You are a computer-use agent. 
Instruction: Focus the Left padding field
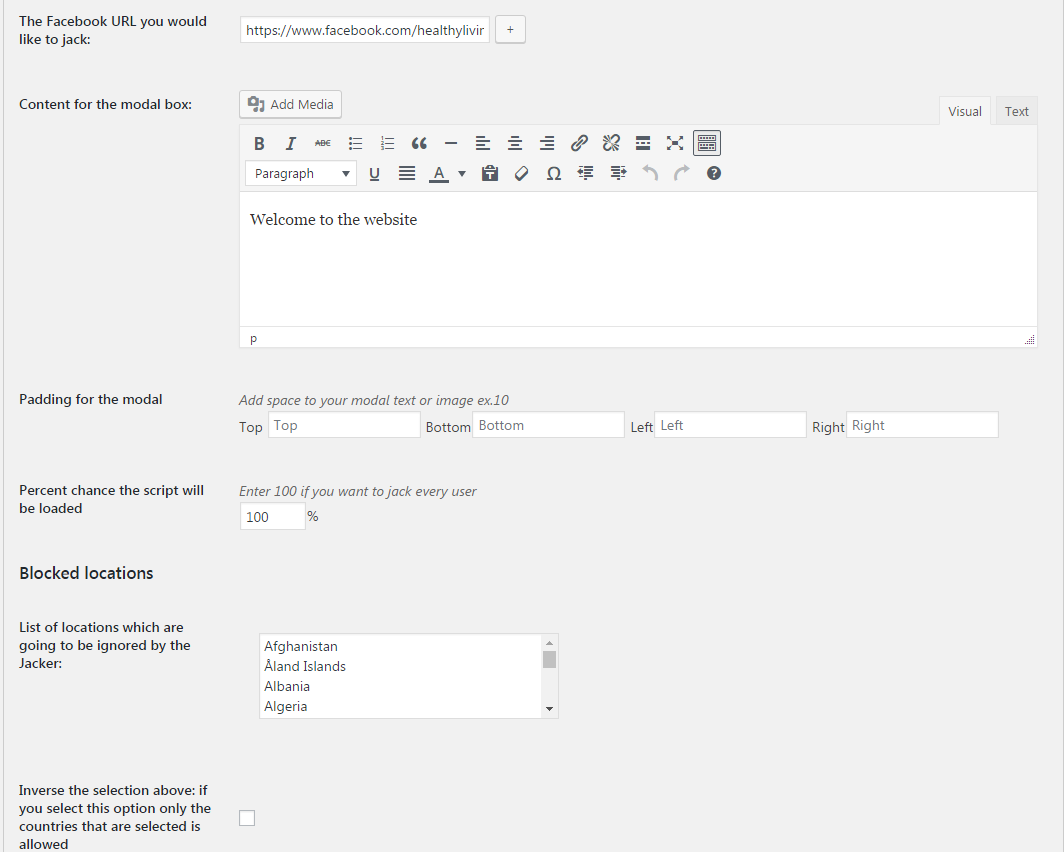[x=730, y=425]
